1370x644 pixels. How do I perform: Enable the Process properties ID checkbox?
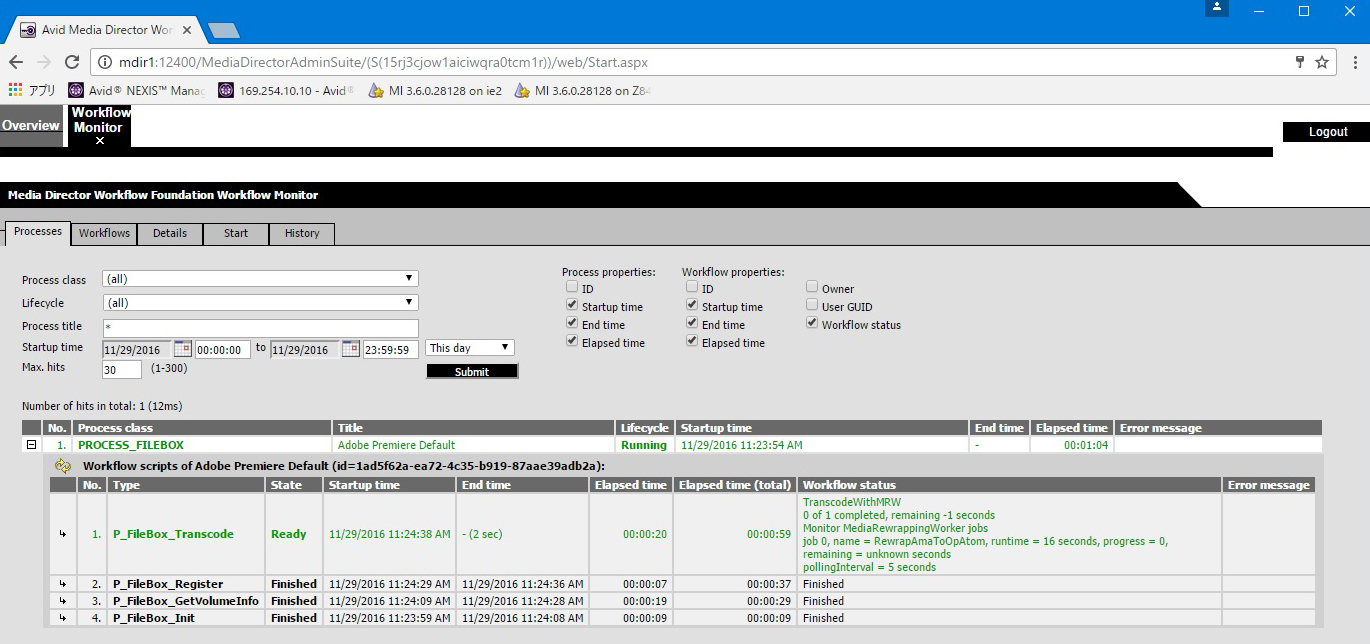(572, 288)
